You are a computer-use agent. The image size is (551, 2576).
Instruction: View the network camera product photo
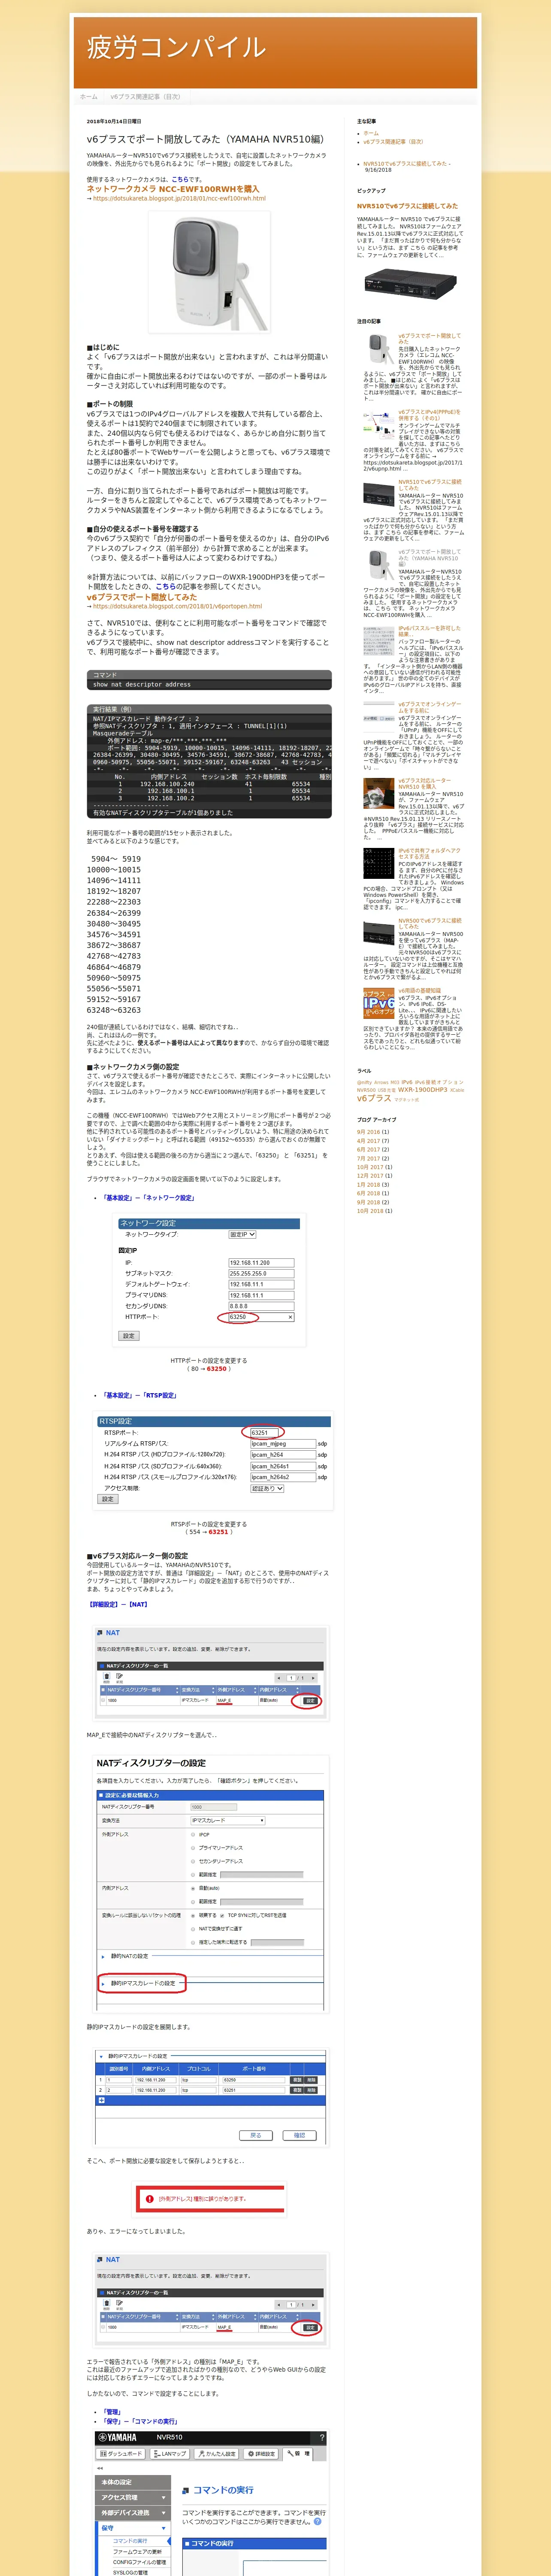[x=209, y=272]
